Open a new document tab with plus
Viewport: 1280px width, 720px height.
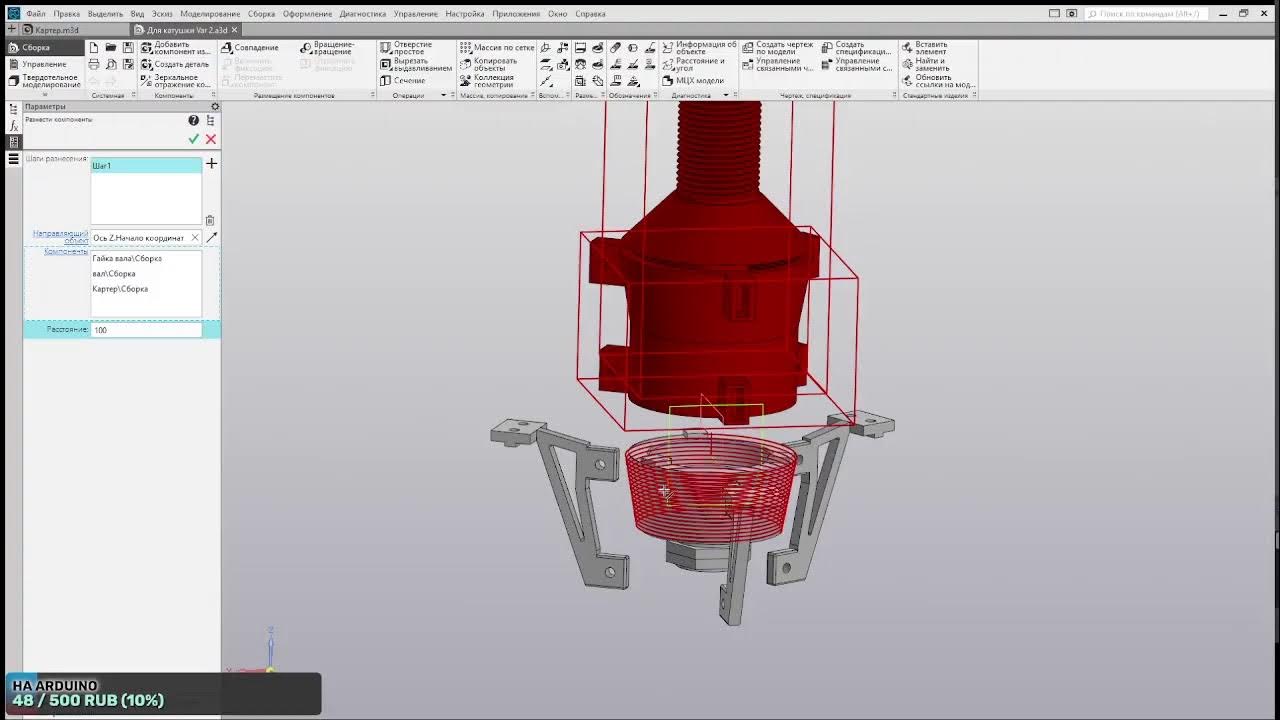pyautogui.click(x=11, y=30)
